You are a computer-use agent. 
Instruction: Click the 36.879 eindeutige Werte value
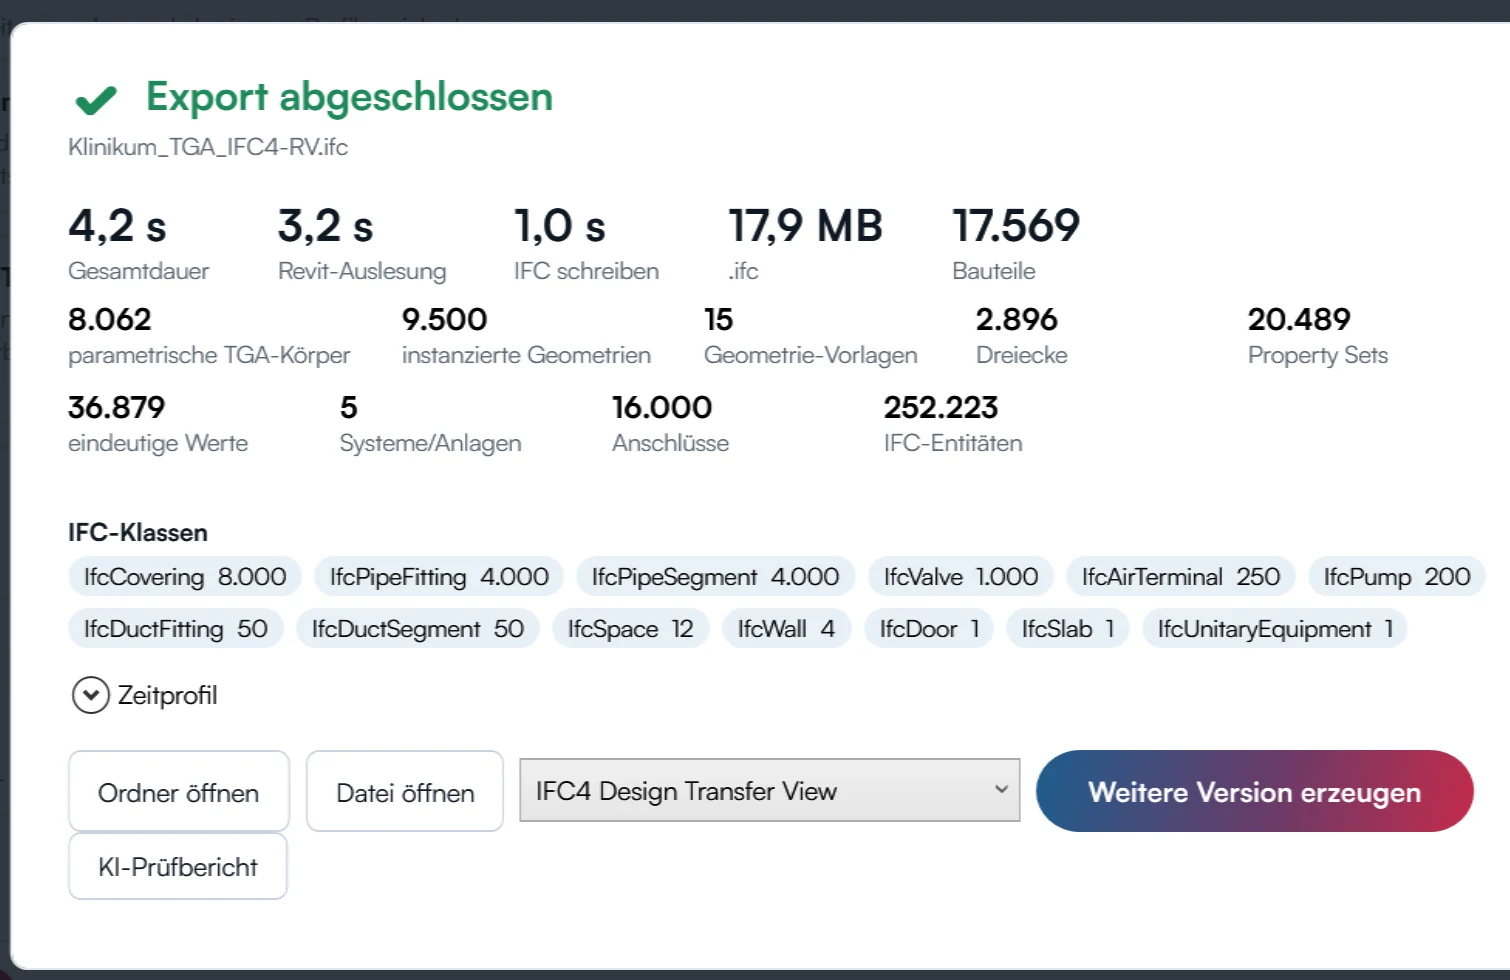116,407
